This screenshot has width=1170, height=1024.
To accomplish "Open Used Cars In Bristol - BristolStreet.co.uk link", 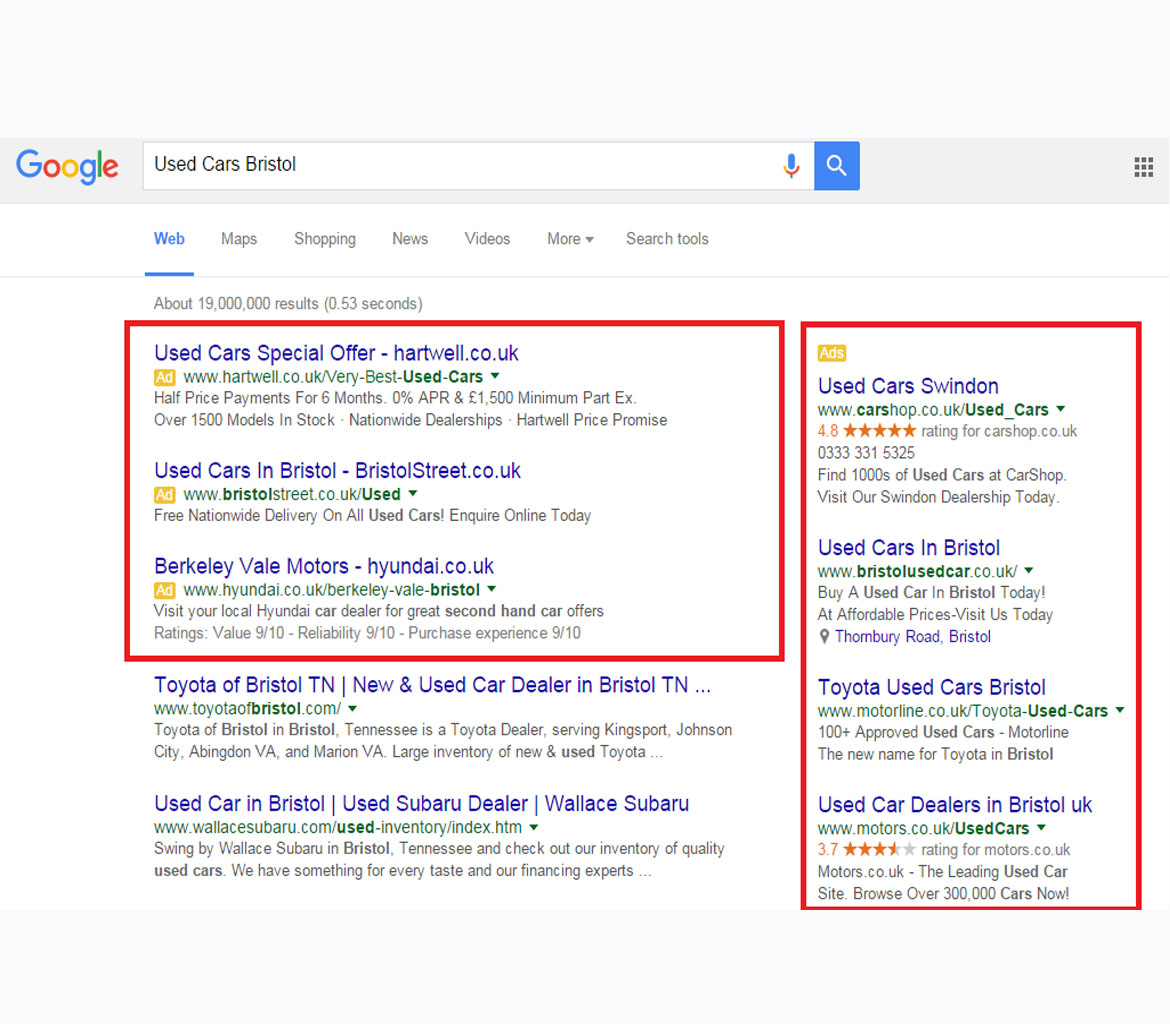I will [337, 471].
